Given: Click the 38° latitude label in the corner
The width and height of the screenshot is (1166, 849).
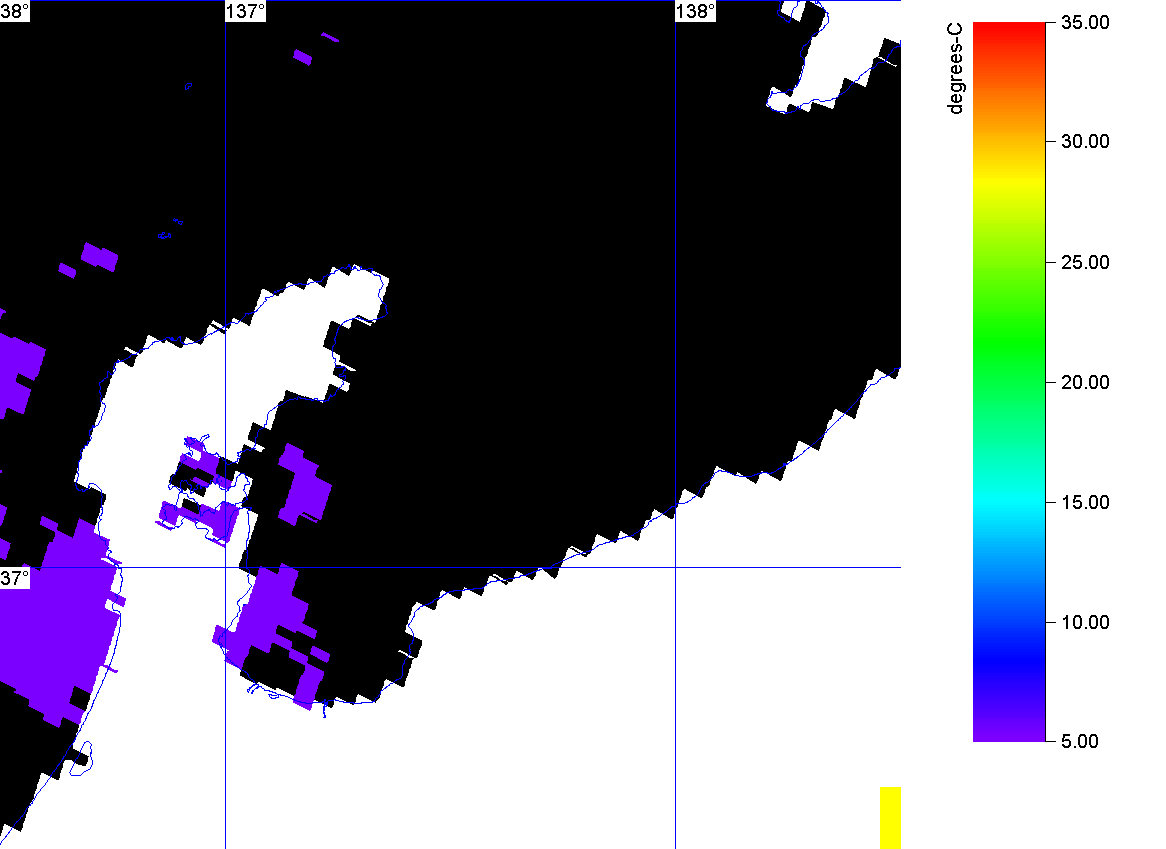Looking at the screenshot, I should 15,11.
